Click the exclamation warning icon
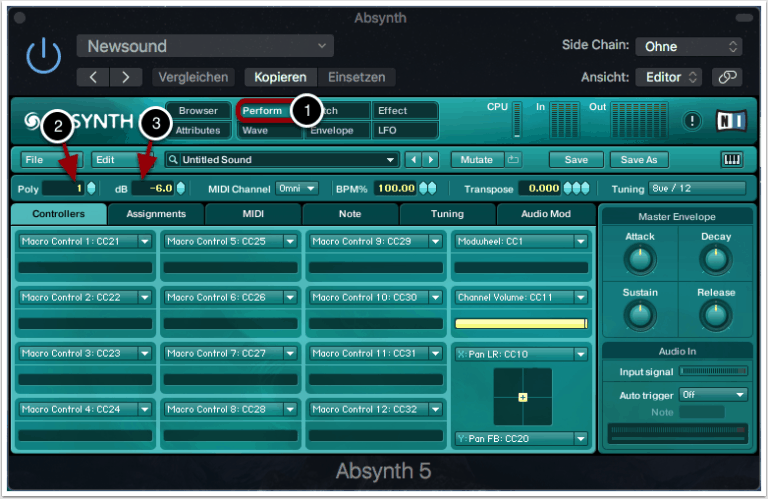Viewport: 768px width, 499px height. tap(692, 120)
